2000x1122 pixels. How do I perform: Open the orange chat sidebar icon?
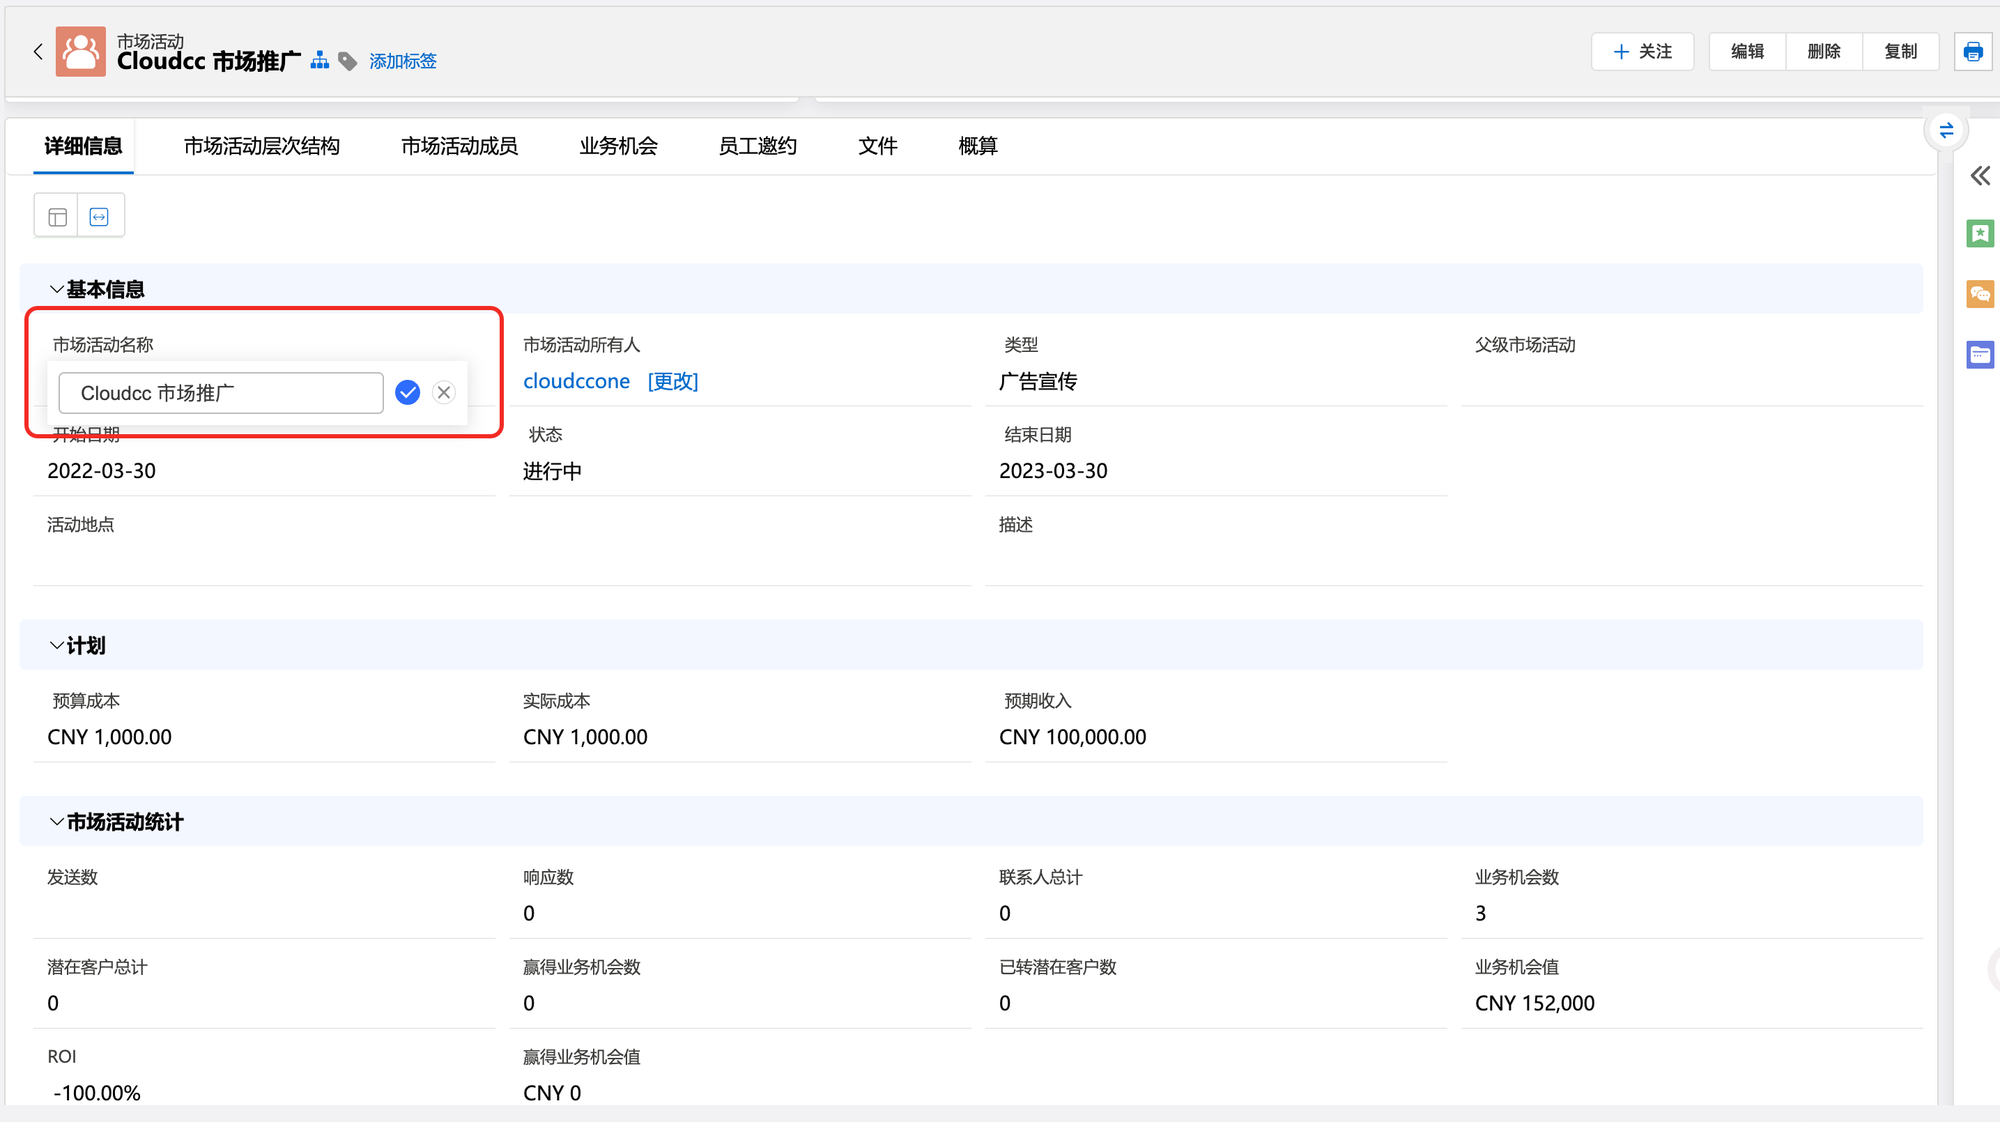1980,294
